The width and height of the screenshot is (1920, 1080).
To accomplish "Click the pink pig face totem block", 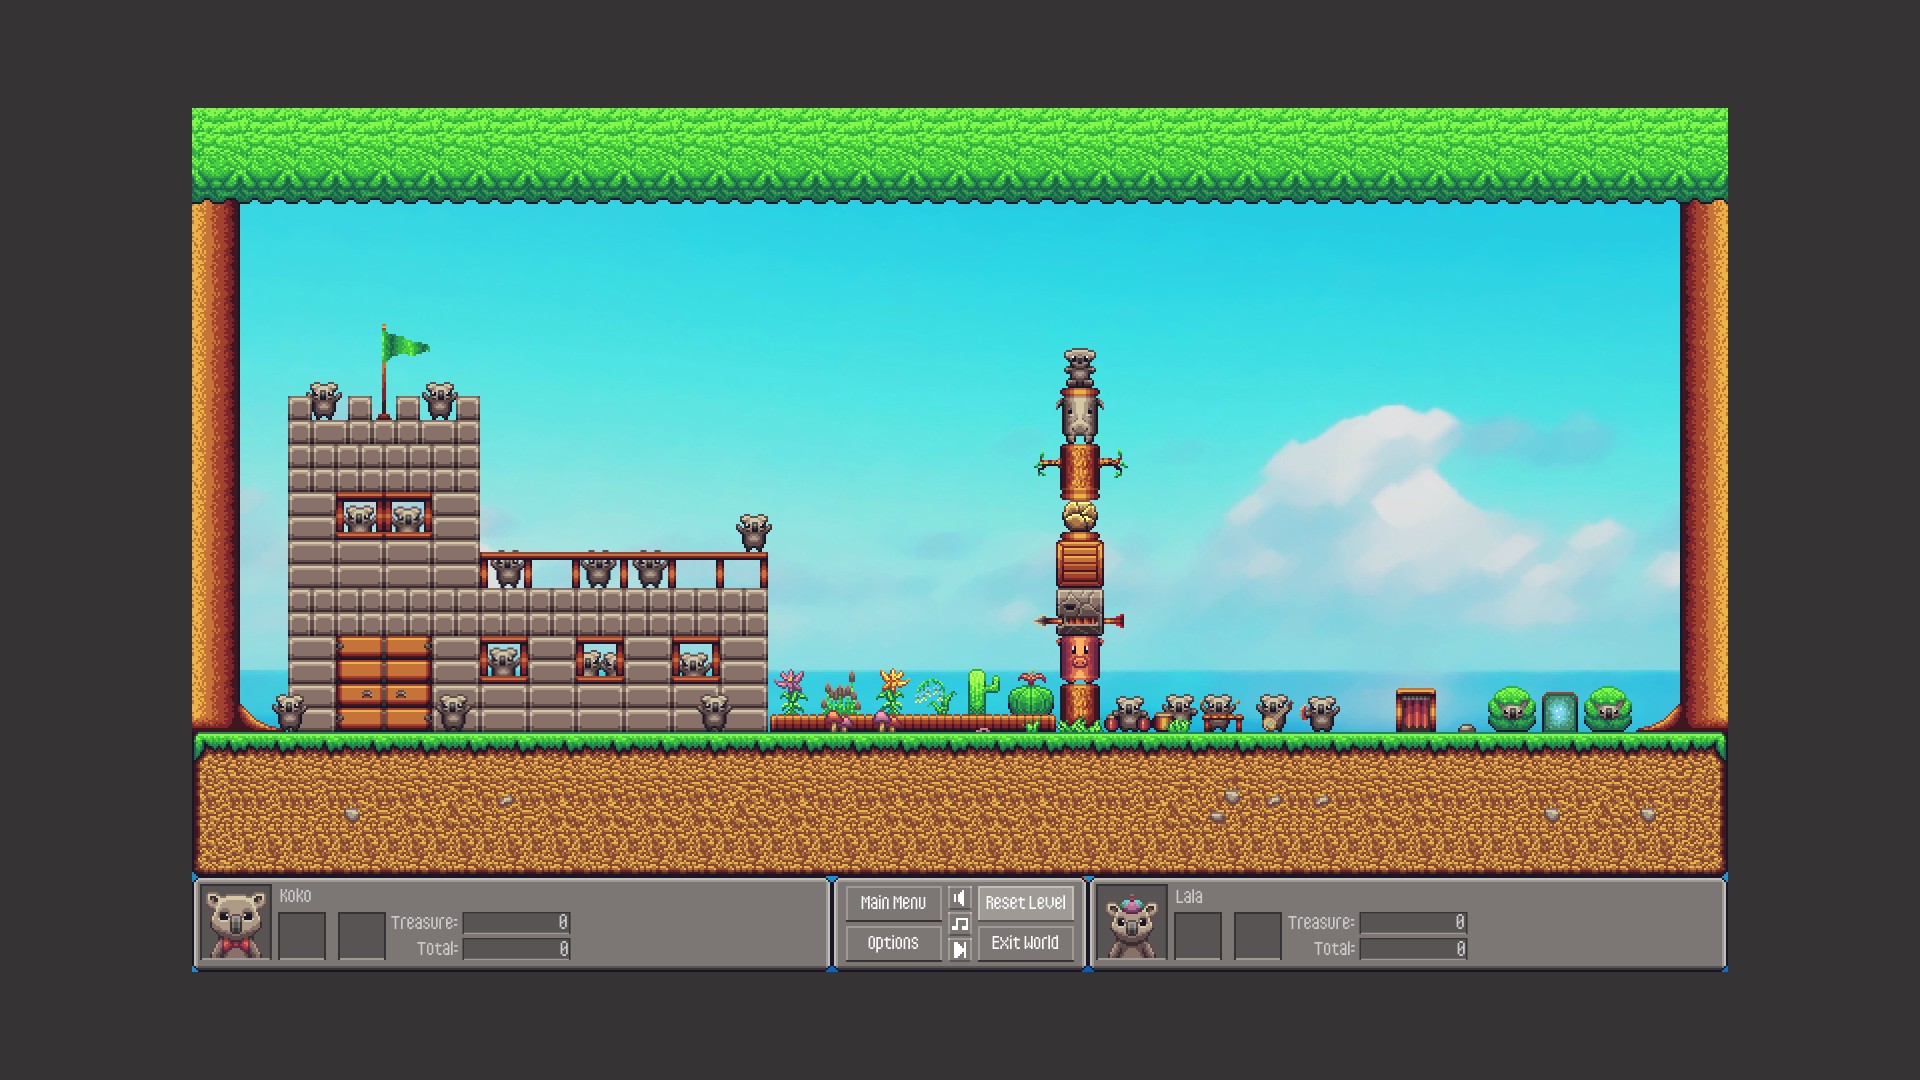I will click(1079, 659).
